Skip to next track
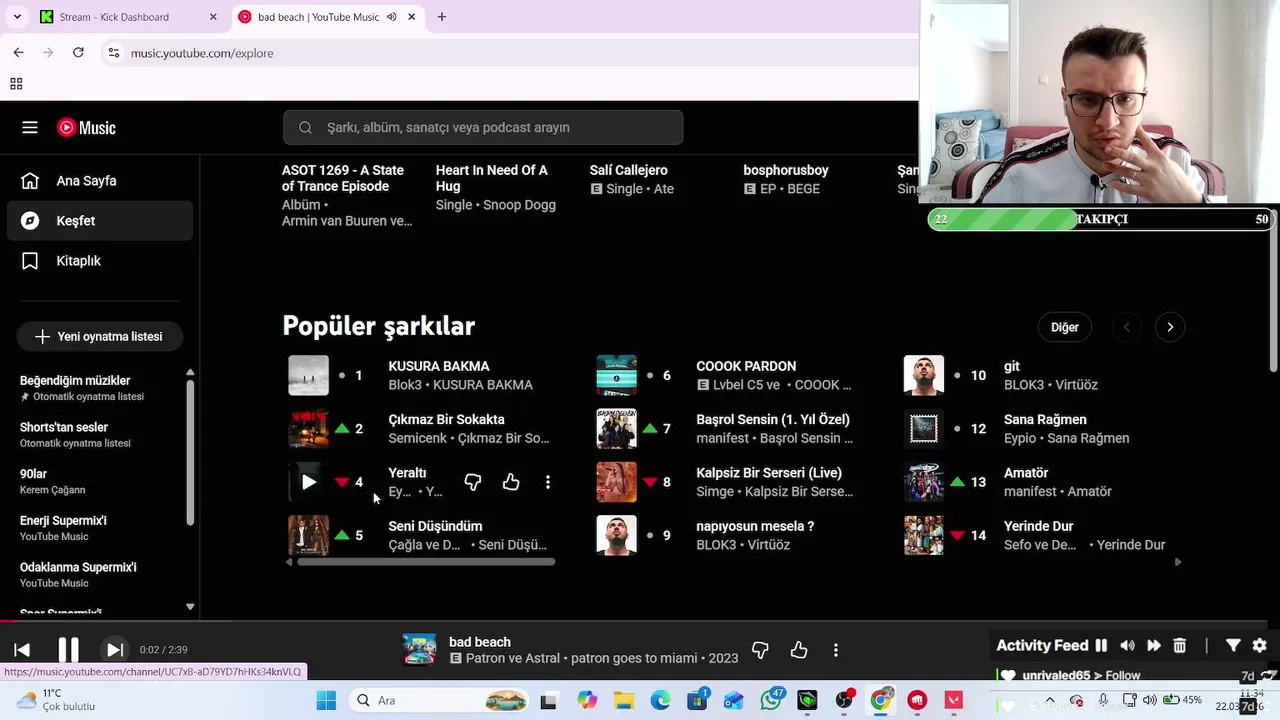Screen dimensions: 1280x720 tap(114, 650)
